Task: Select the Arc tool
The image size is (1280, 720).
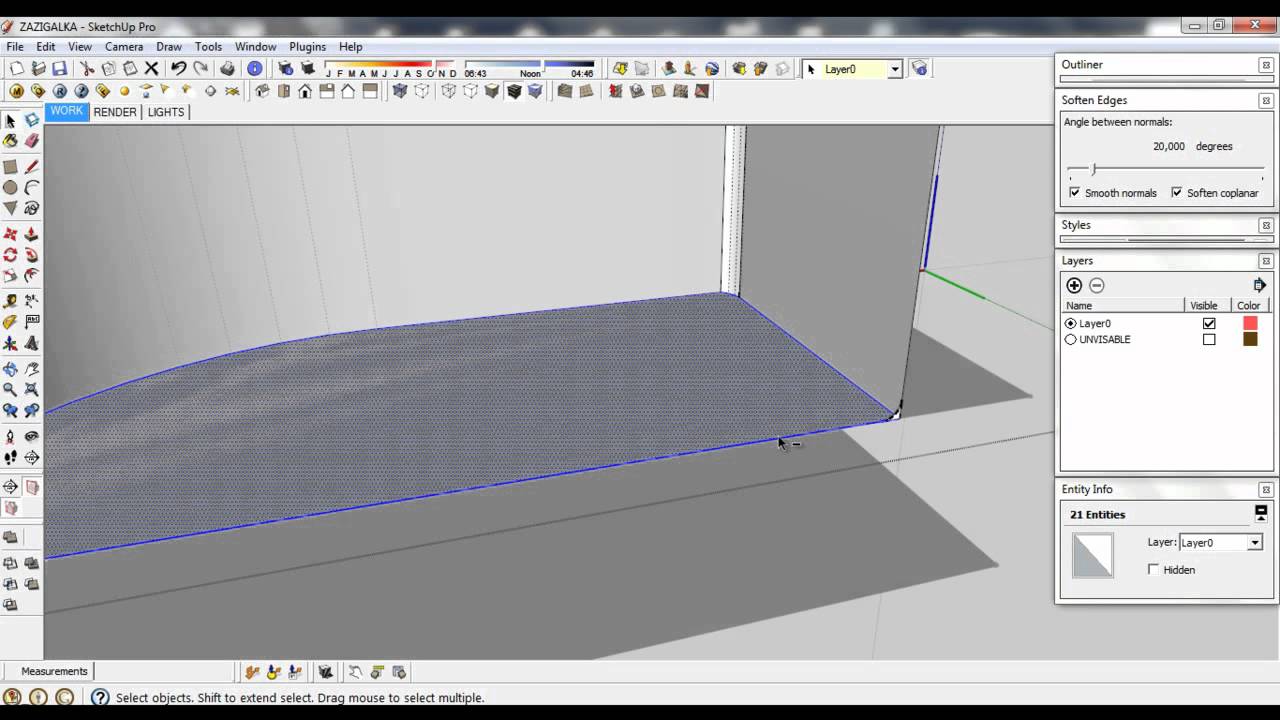Action: coord(32,188)
